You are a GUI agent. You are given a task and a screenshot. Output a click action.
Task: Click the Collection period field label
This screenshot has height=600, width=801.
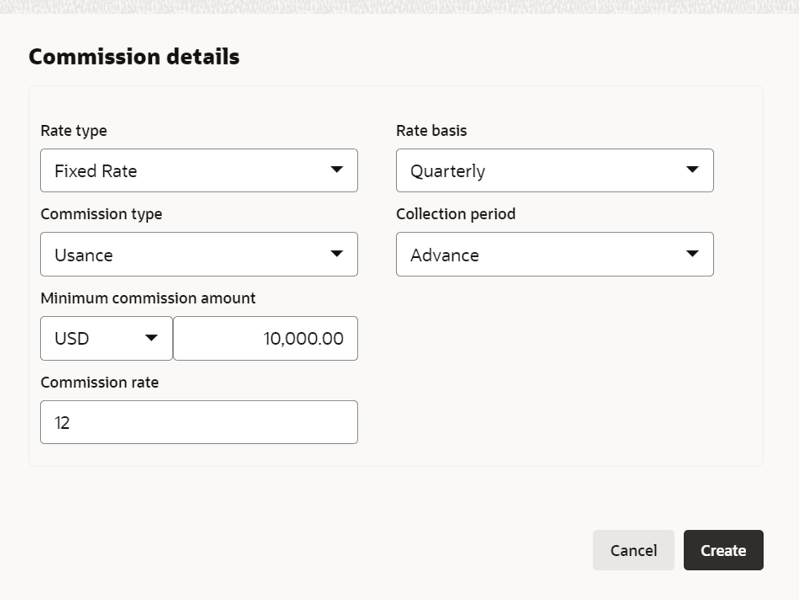click(456, 214)
